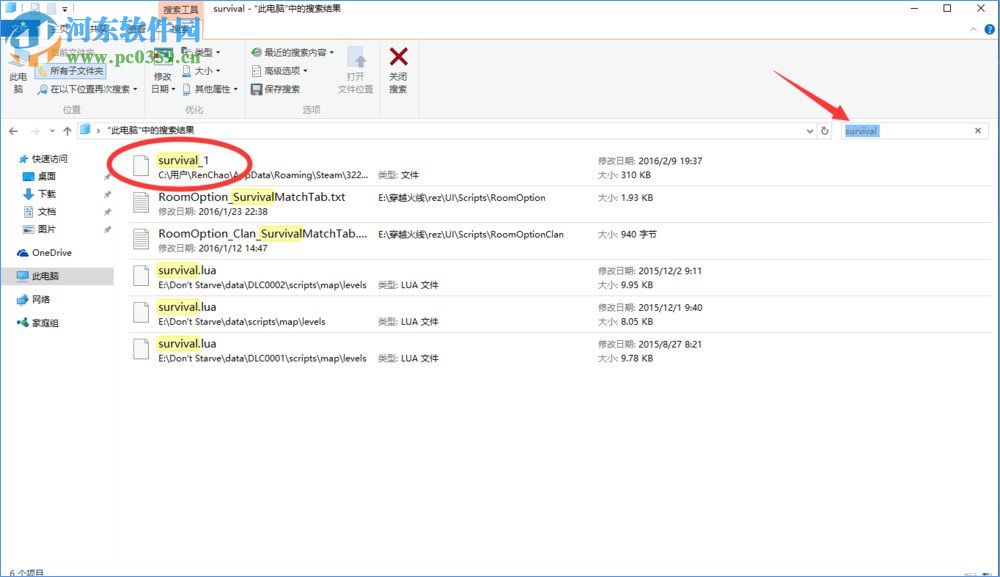This screenshot has width=1000, height=577.
Task: Expand the 高级选项 dropdown
Action: tap(282, 71)
